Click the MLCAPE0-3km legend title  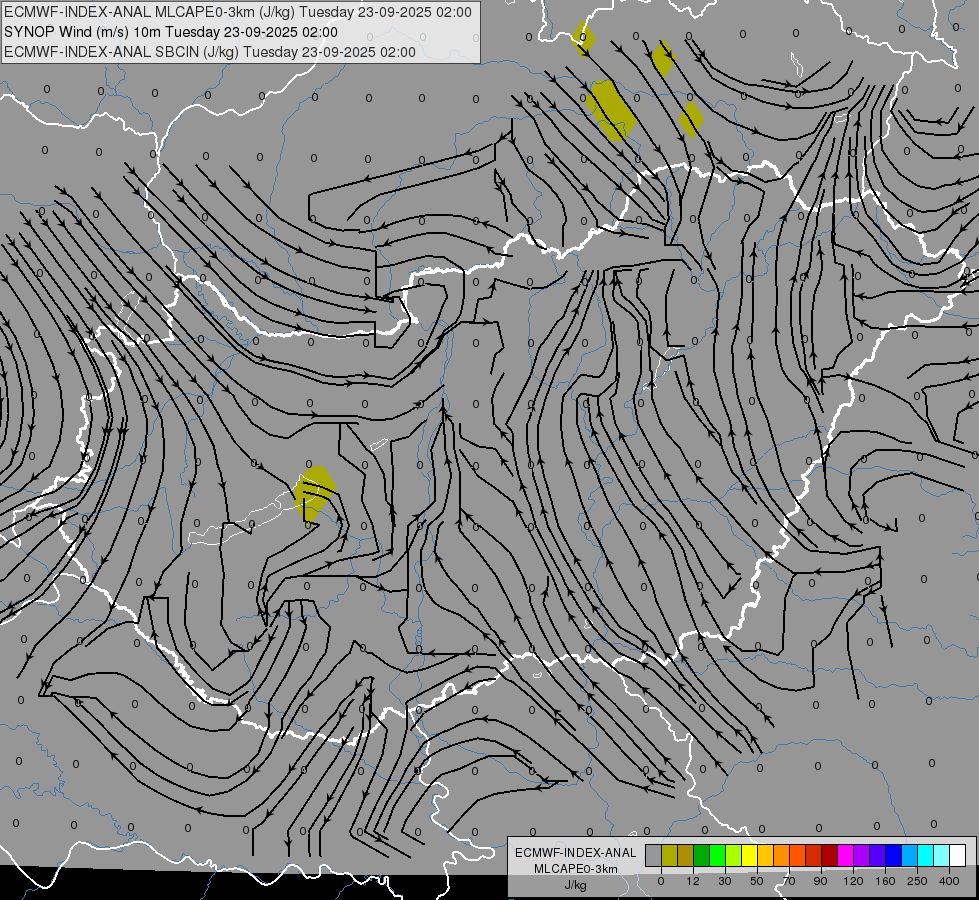pos(576,869)
